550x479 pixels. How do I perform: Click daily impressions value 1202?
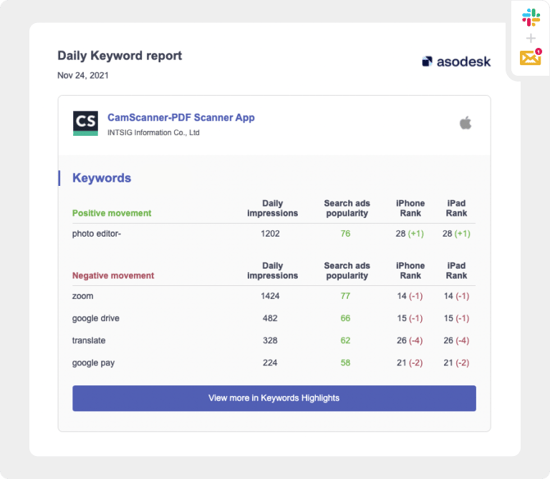(270, 234)
